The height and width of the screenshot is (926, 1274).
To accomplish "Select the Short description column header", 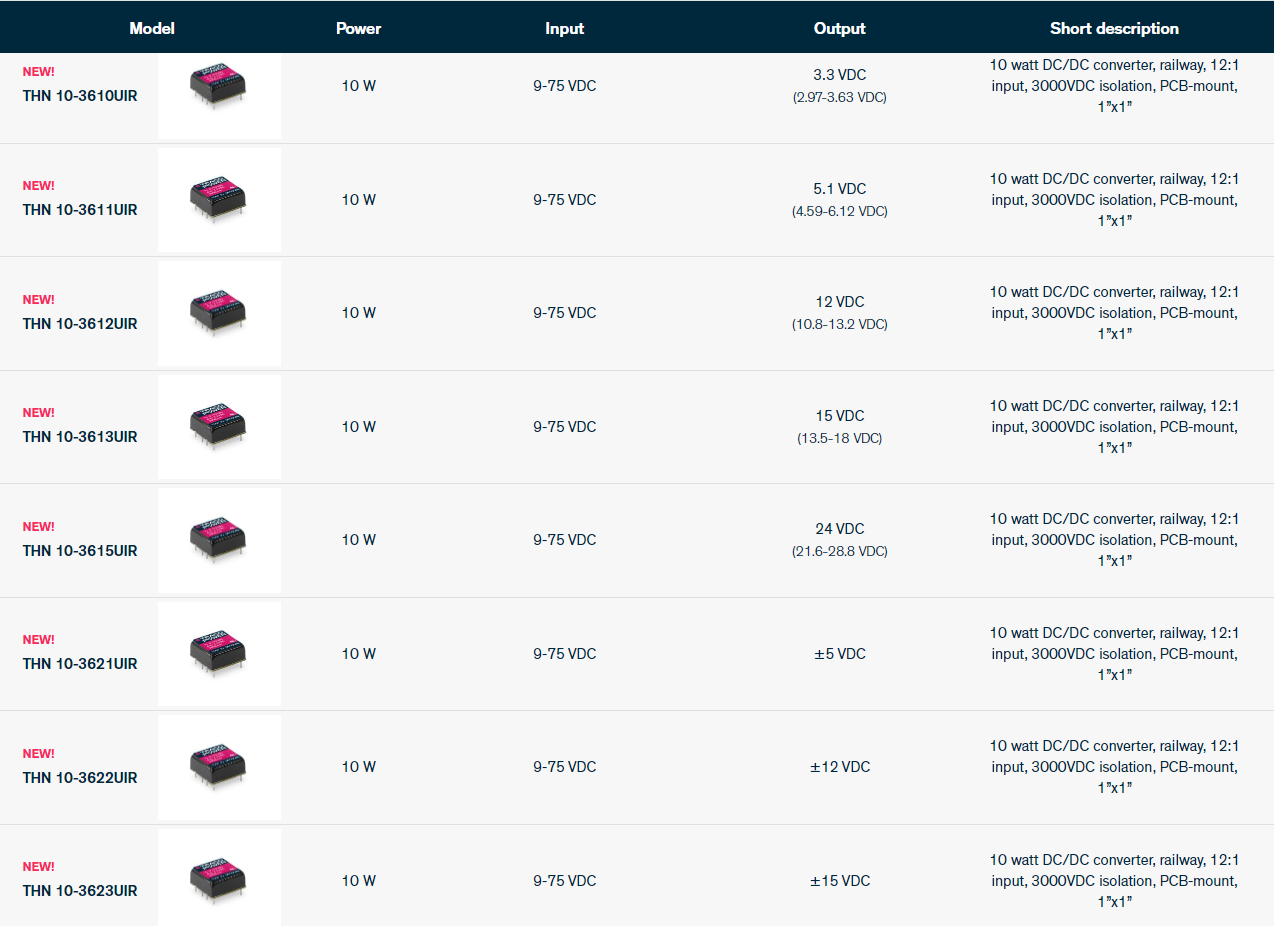I will pyautogui.click(x=1114, y=28).
